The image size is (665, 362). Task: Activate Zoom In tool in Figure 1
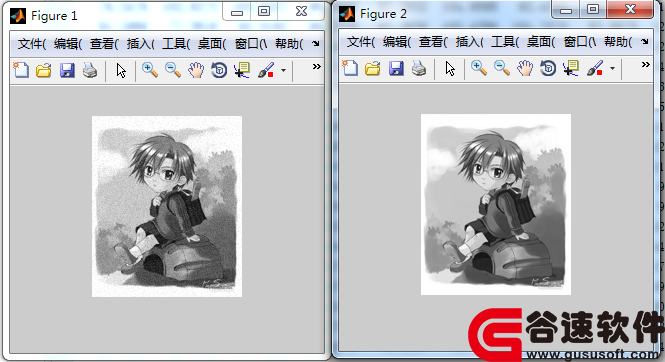150,70
